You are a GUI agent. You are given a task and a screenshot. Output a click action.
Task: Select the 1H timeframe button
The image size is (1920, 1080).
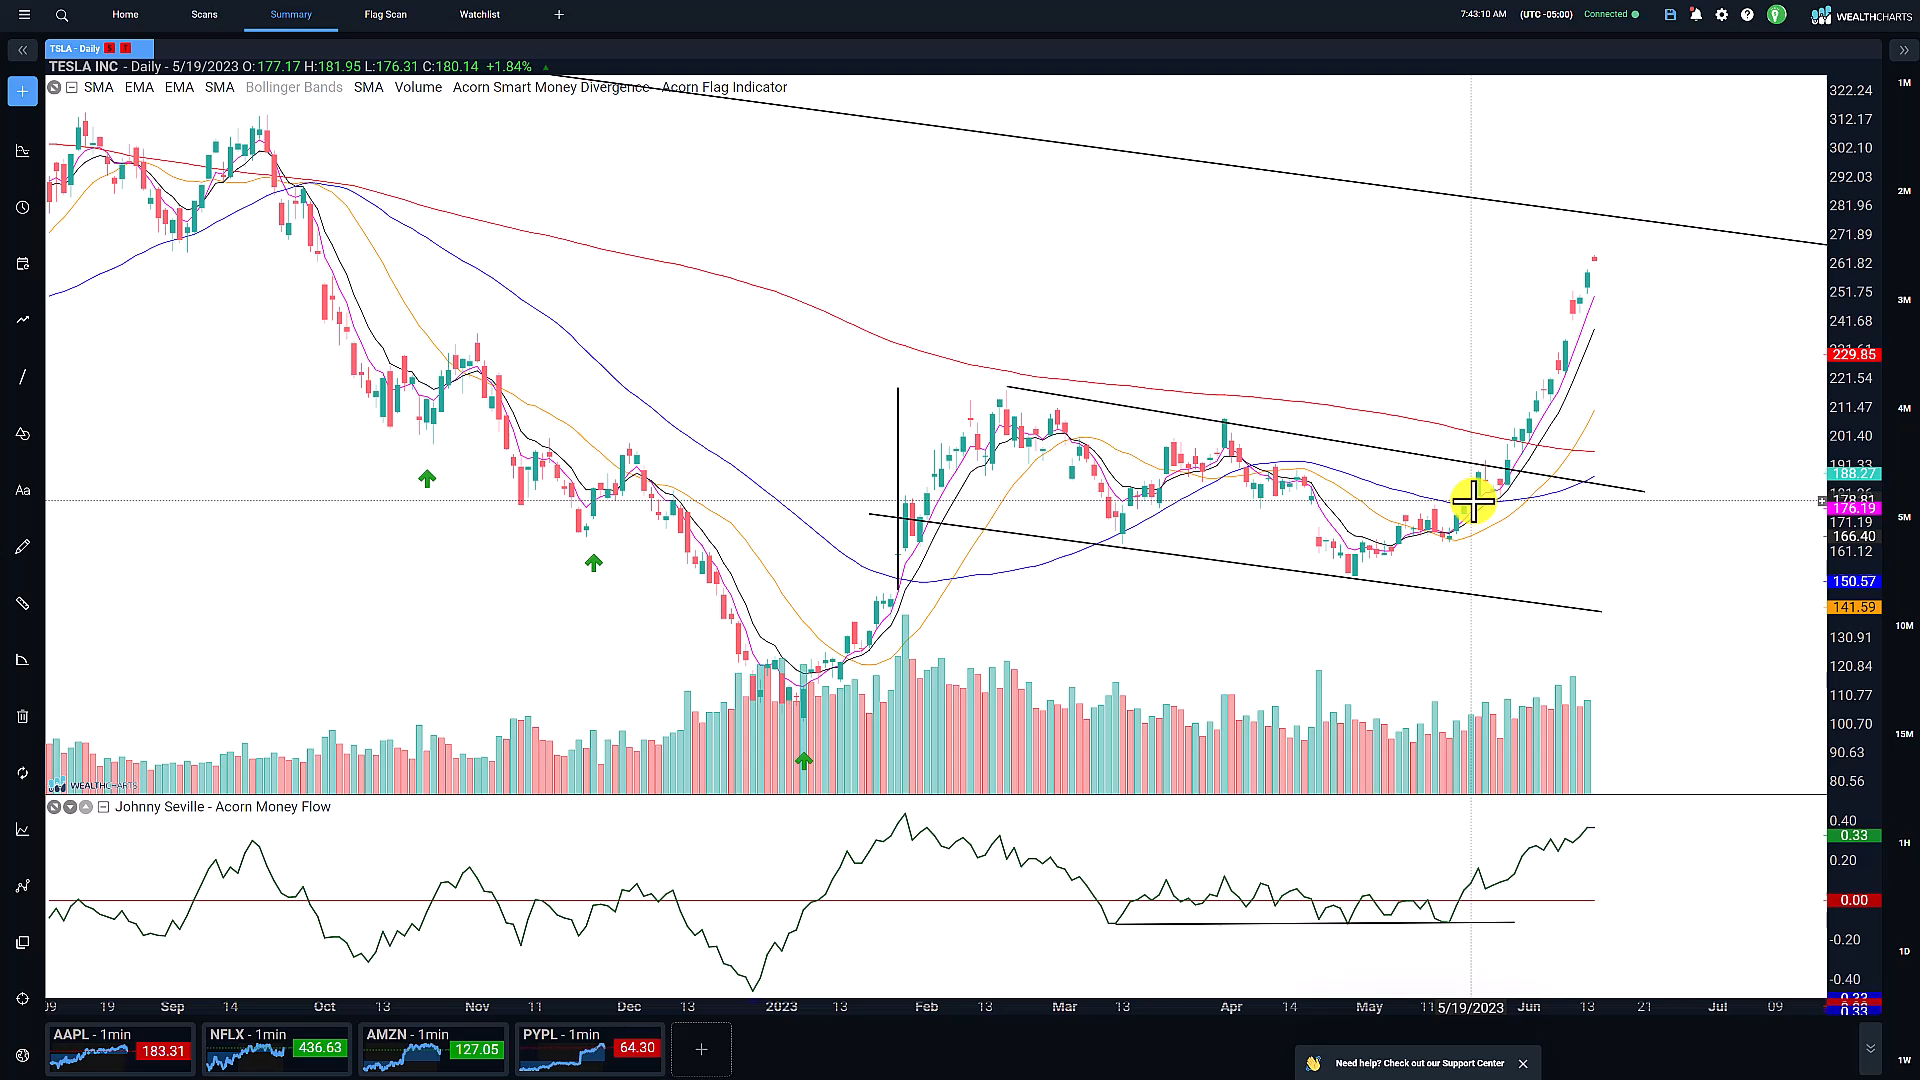point(1904,843)
